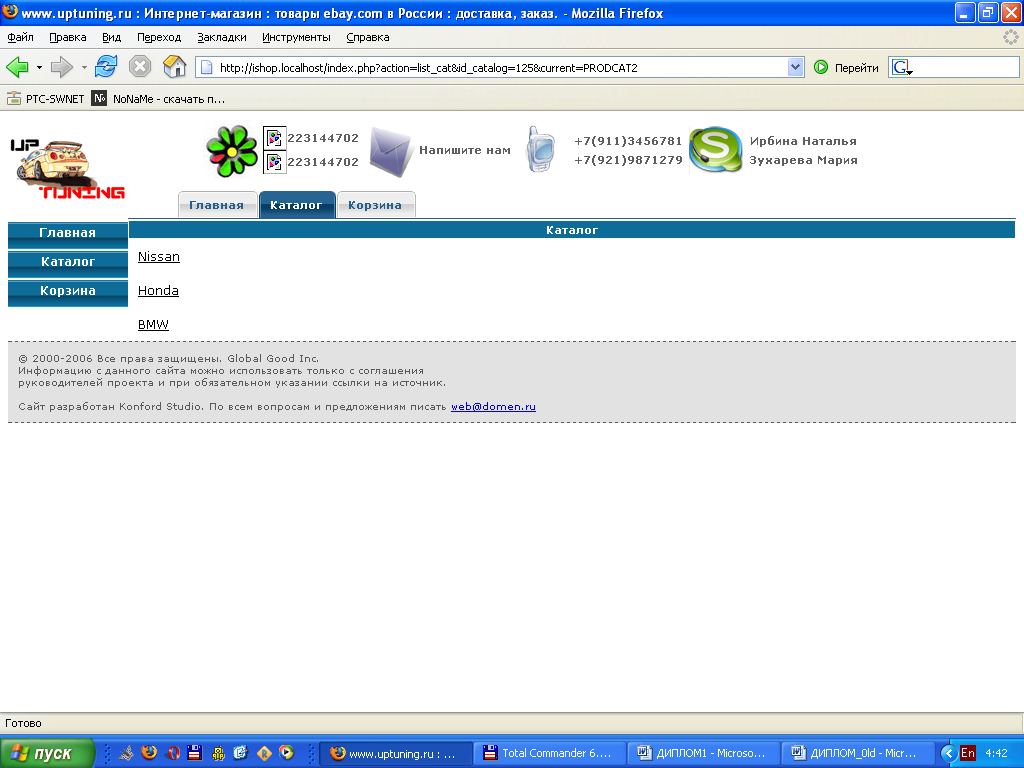Launch Total Commander floppy quick launch icon
This screenshot has height=768, width=1024.
(x=195, y=752)
